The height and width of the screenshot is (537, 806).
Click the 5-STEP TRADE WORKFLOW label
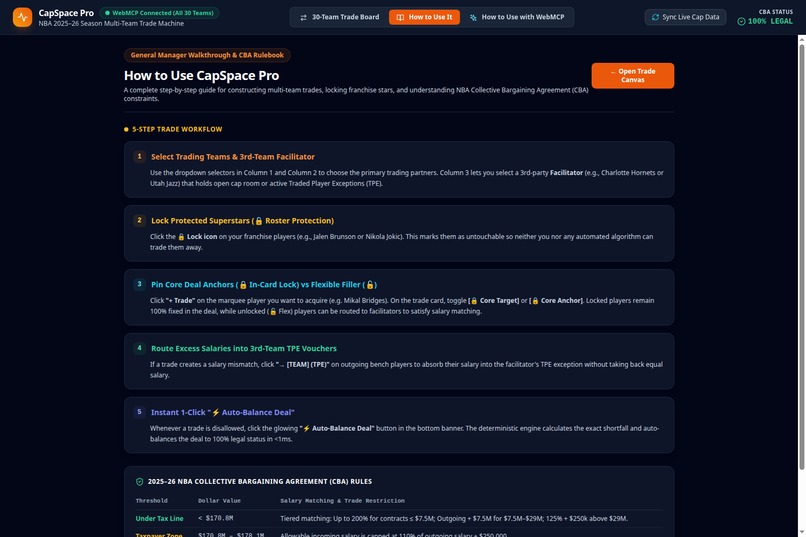pyautogui.click(x=177, y=129)
